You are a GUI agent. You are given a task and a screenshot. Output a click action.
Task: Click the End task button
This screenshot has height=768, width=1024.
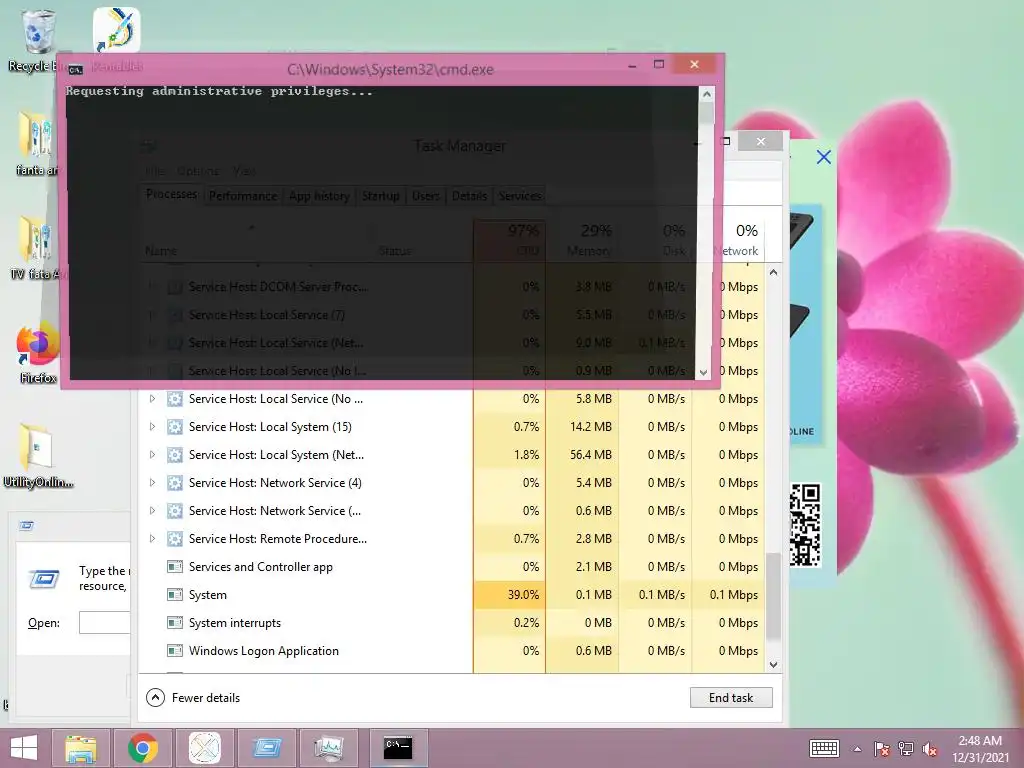point(731,697)
